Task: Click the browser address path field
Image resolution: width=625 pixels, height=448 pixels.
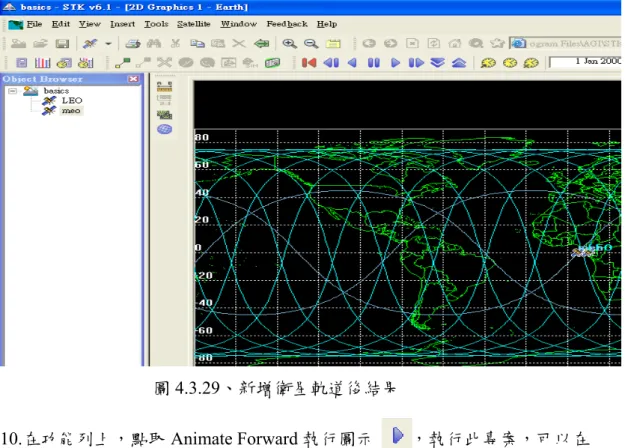Action: pyautogui.click(x=565, y=43)
